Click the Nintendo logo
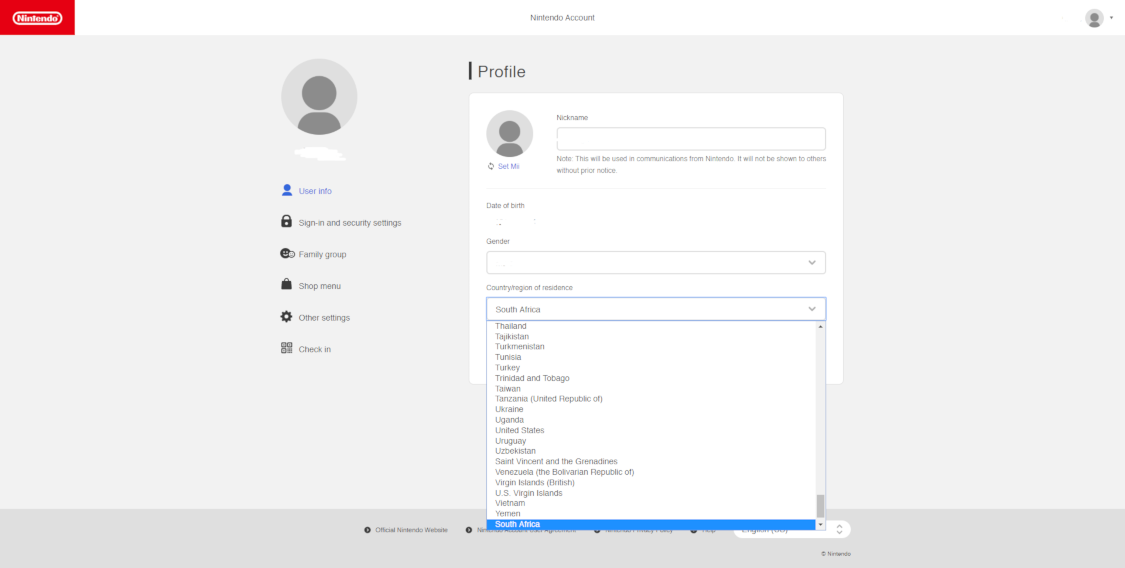 (x=37, y=17)
